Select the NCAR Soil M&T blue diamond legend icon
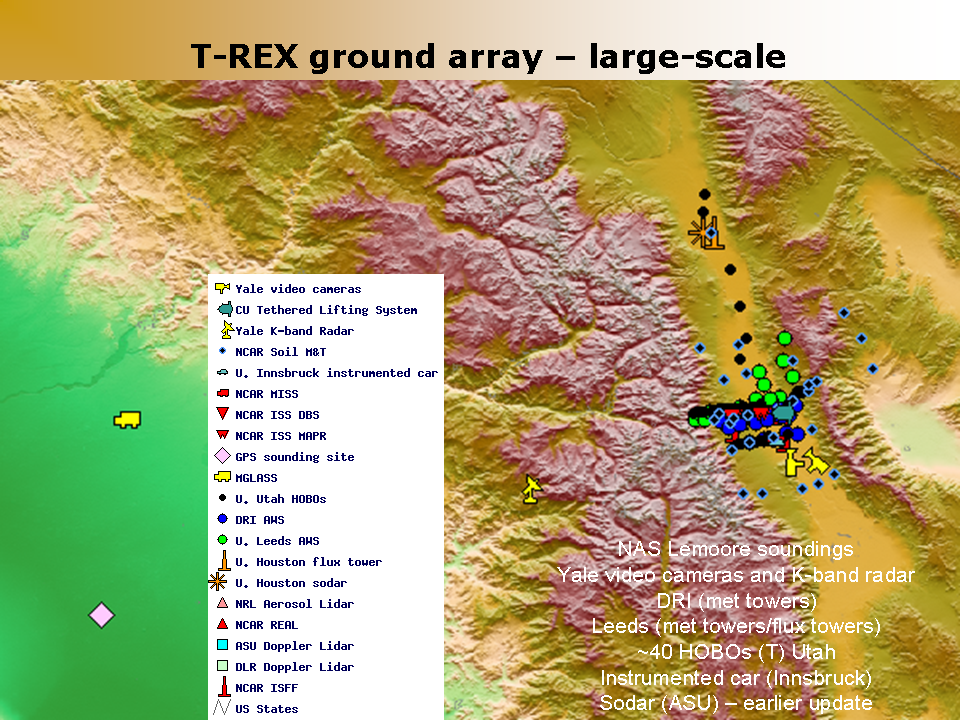The width and height of the screenshot is (960, 720). point(222,351)
